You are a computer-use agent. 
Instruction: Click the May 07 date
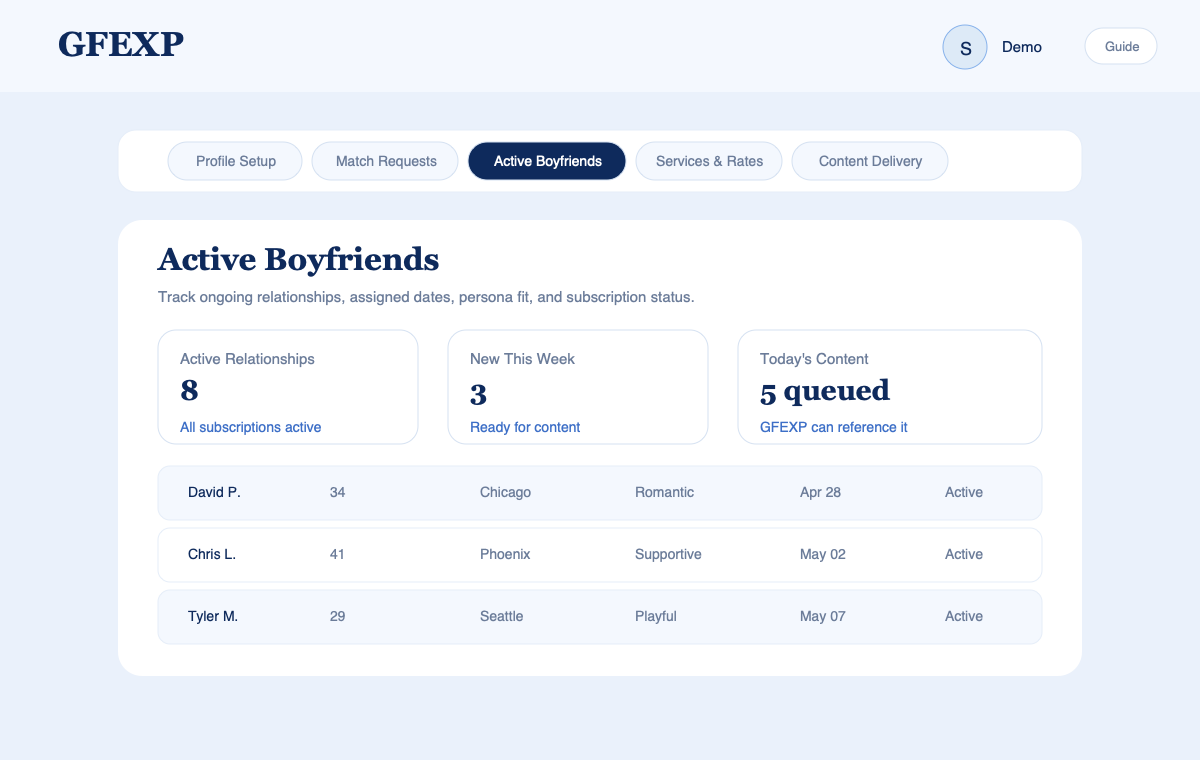pos(823,616)
